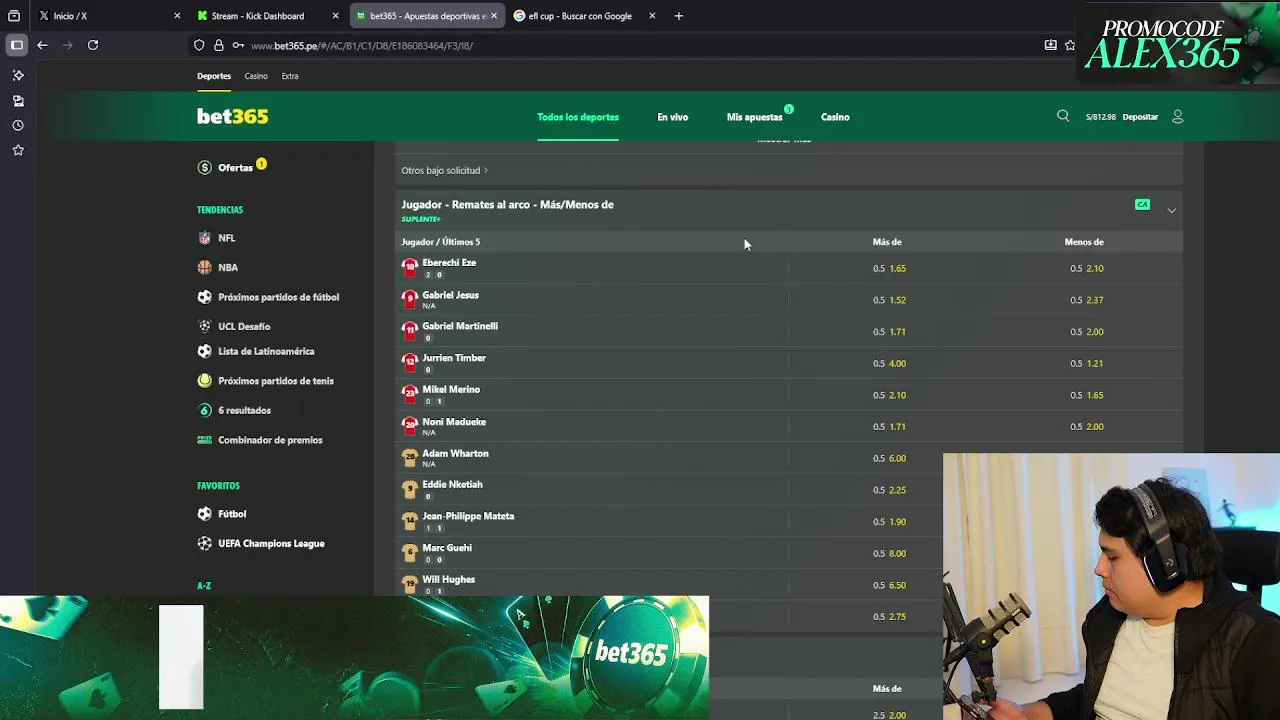Toggle the browser sidebar panel icon
The image size is (1280, 720).
[17, 45]
